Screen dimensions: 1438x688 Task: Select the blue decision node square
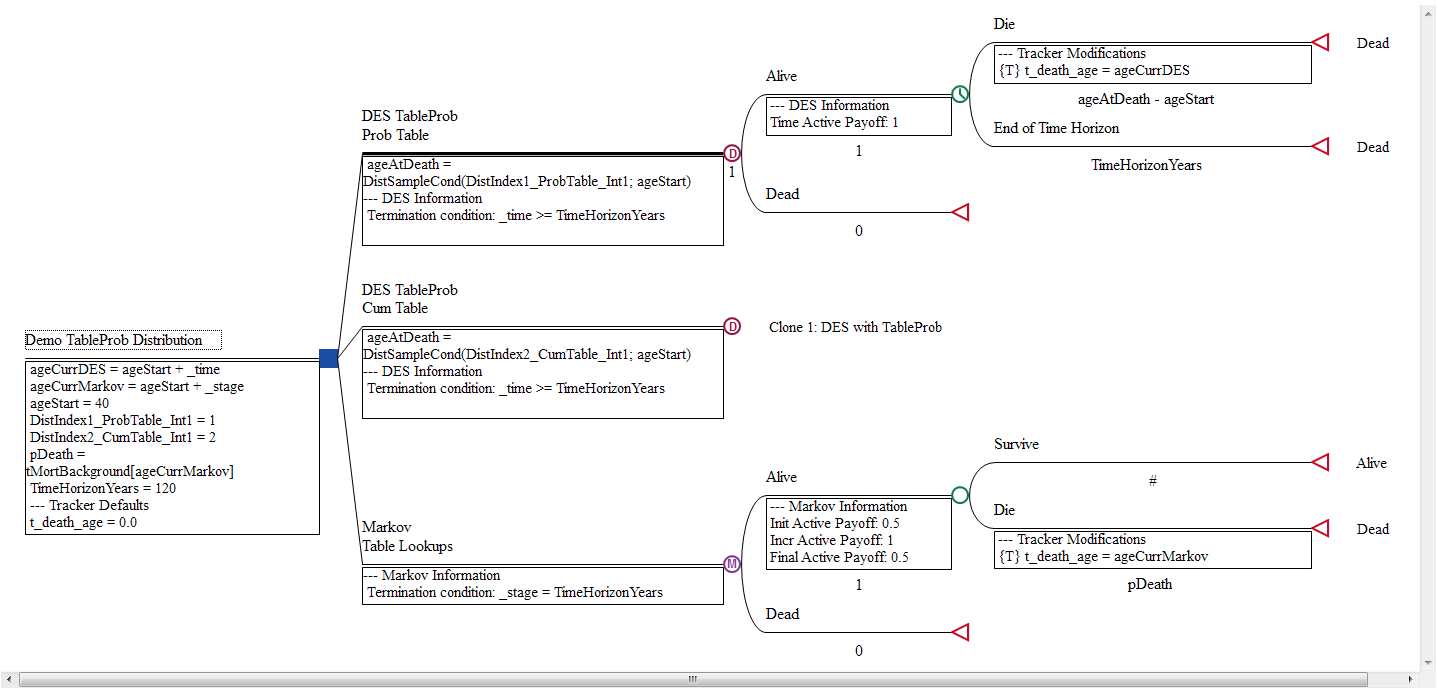coord(328,358)
